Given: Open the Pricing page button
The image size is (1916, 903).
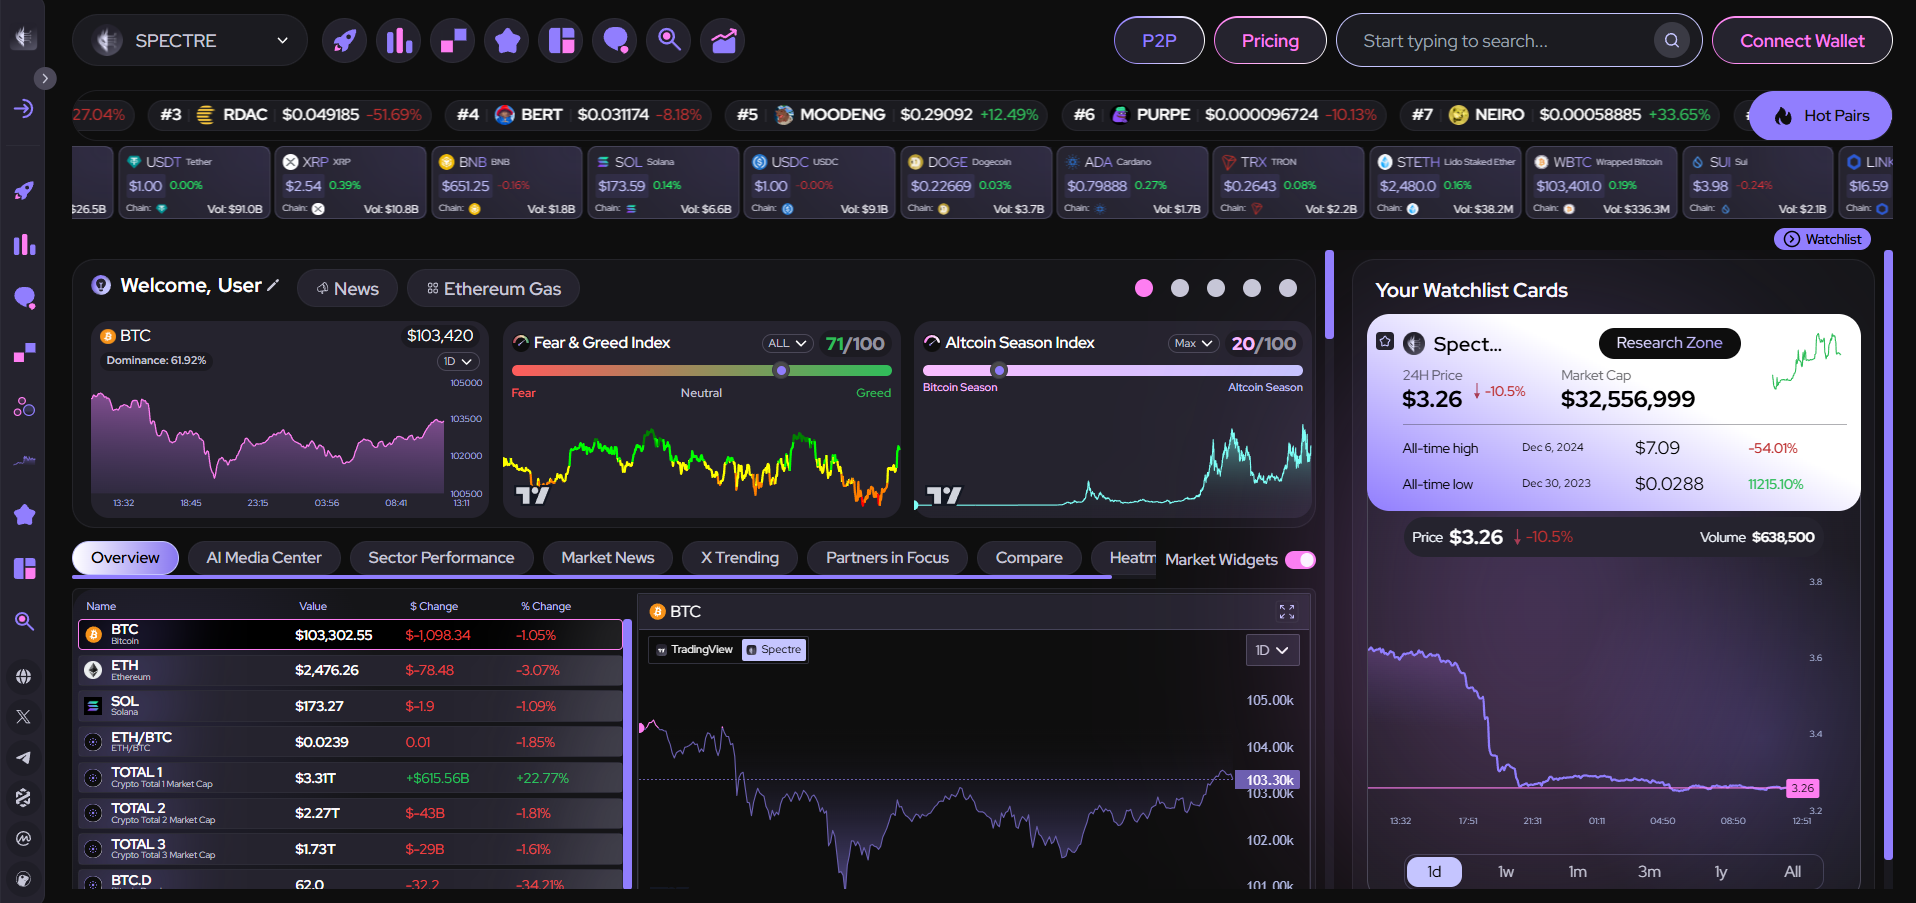Looking at the screenshot, I should point(1269,40).
